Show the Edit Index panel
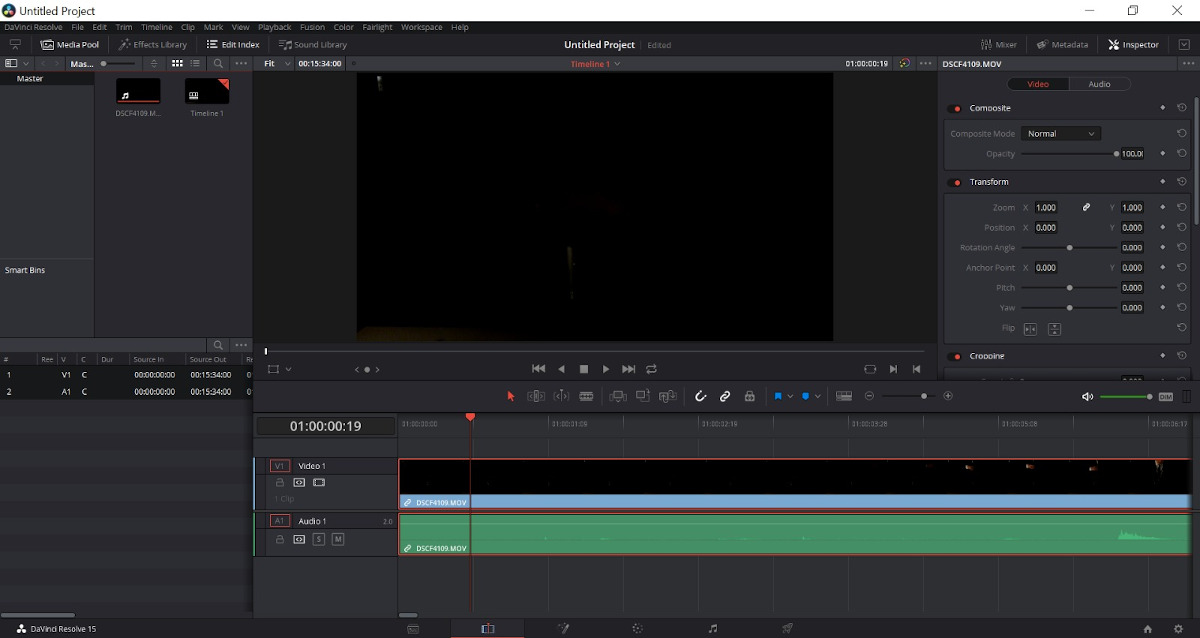 coord(233,44)
